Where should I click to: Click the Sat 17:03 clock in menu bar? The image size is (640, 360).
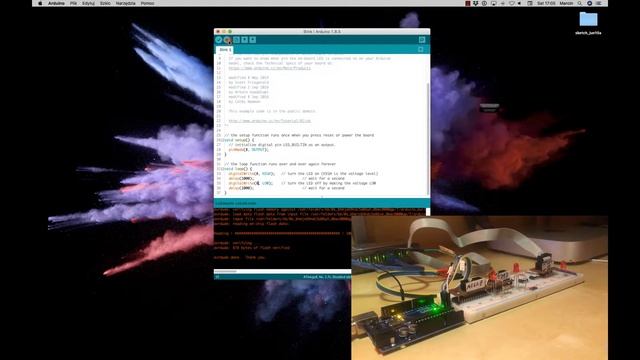click(x=546, y=3)
